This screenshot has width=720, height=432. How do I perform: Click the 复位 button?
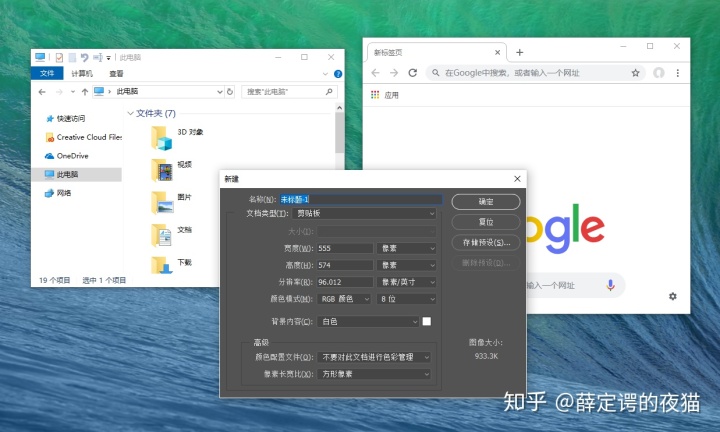click(x=486, y=222)
